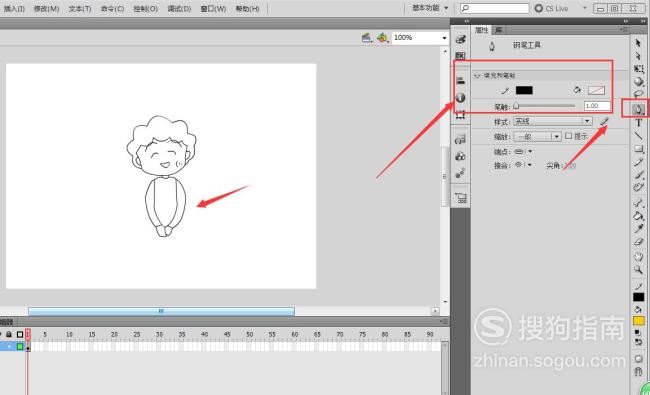This screenshot has height=395, width=650.
Task: Select the Paint Bucket tool
Action: pos(638,216)
